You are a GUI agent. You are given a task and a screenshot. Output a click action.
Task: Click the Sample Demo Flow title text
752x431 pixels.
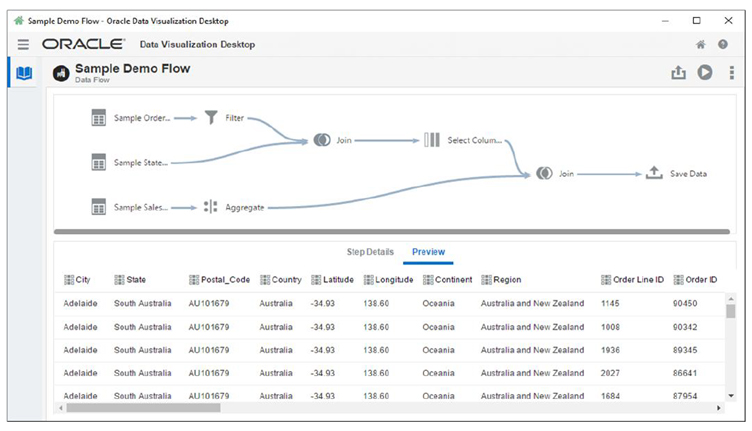point(132,69)
